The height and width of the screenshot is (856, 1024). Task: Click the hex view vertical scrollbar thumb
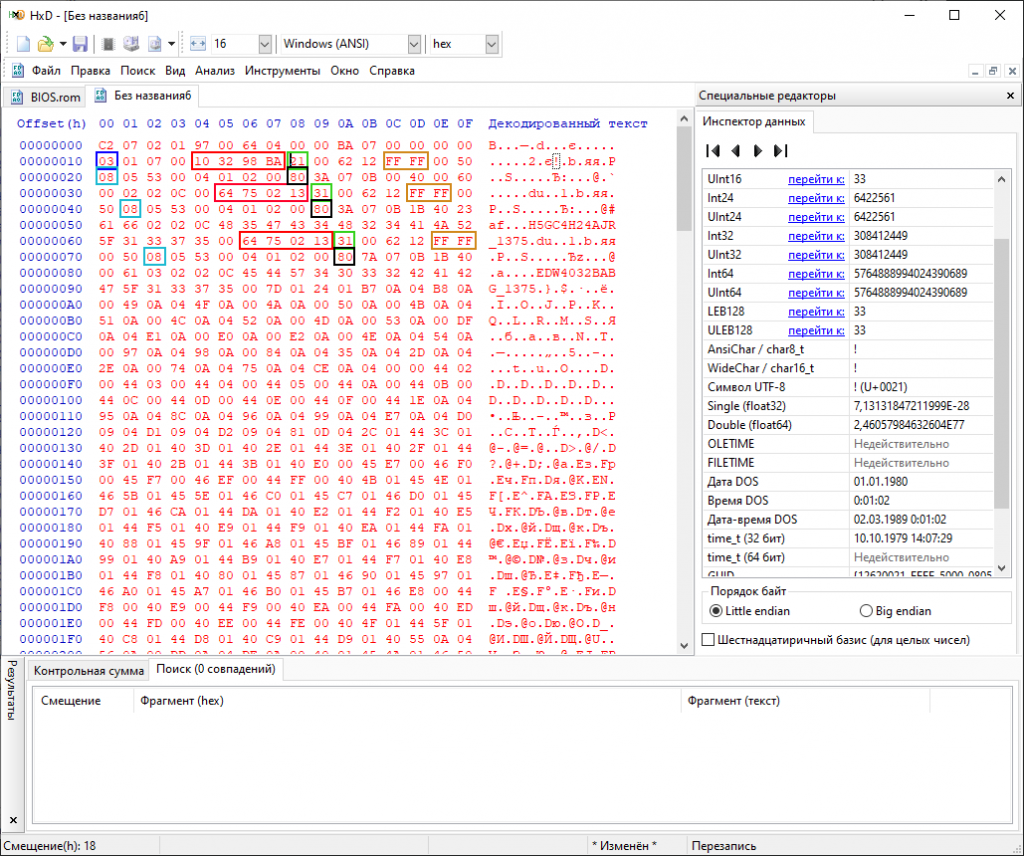(684, 179)
